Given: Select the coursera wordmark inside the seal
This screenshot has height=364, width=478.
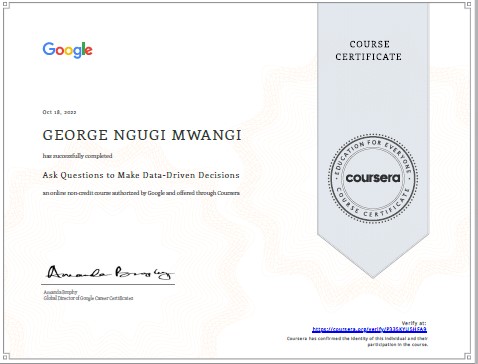Looking at the screenshot, I should coord(373,178).
